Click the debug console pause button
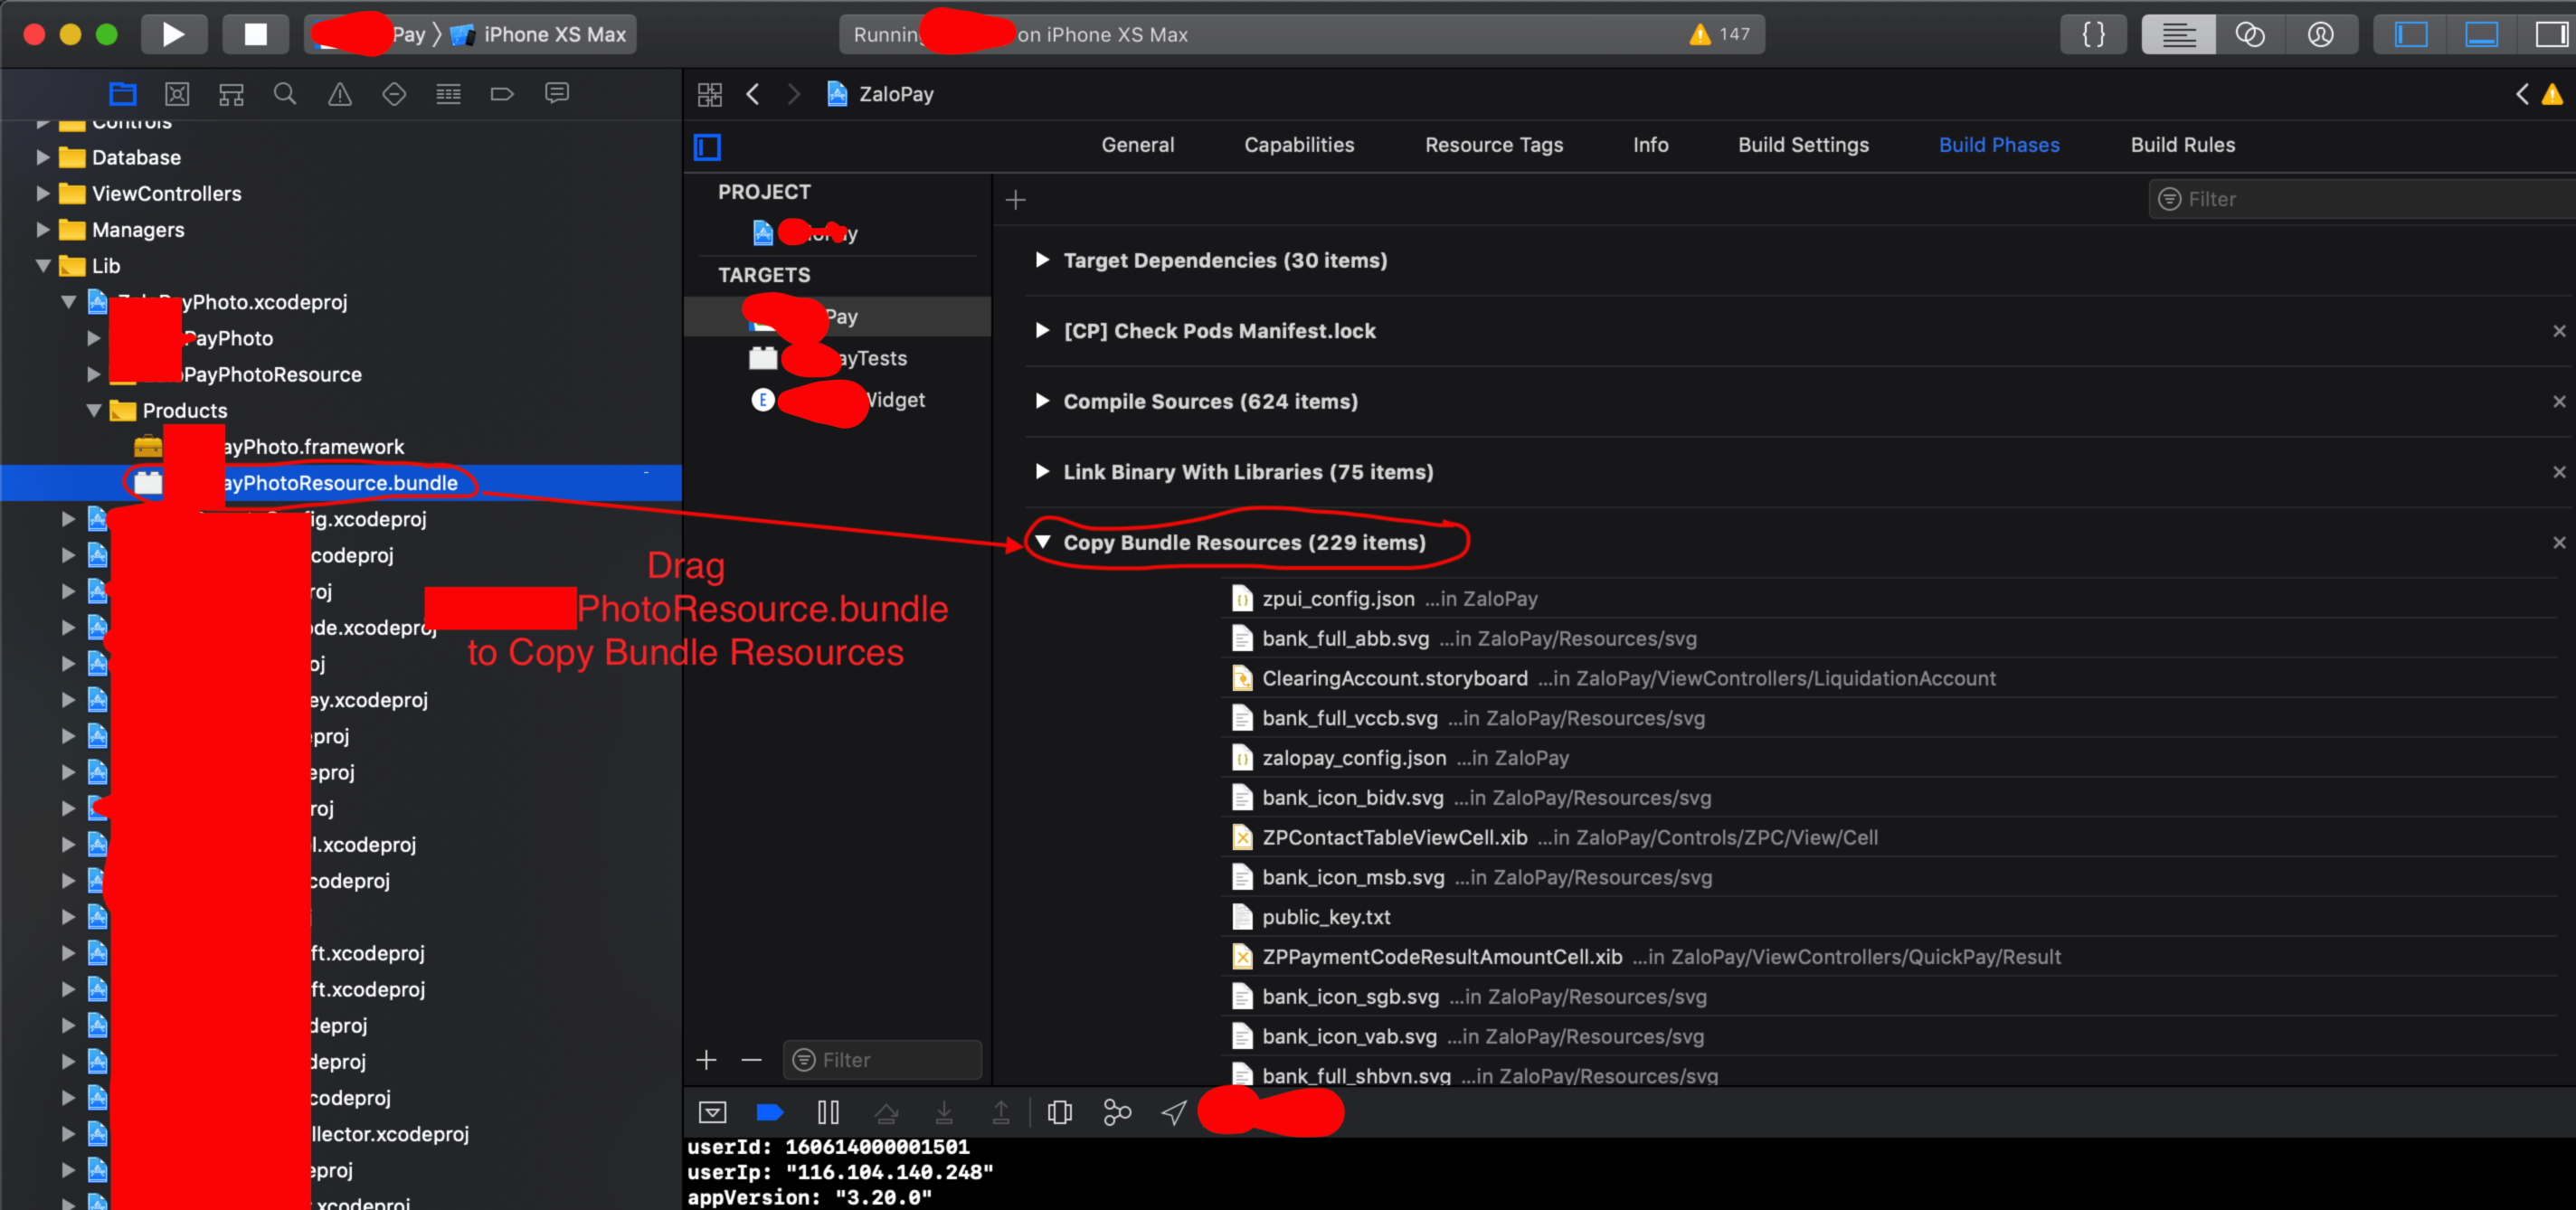 pyautogui.click(x=827, y=1110)
